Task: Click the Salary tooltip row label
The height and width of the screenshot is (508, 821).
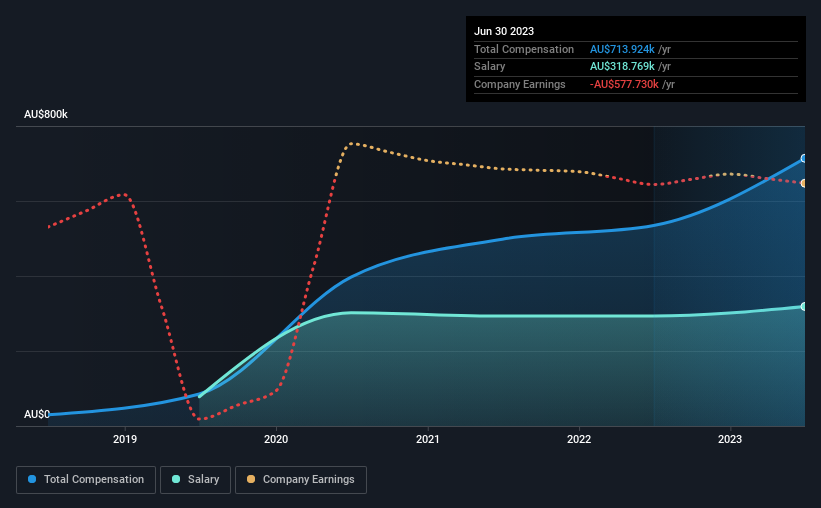Action: click(x=490, y=67)
